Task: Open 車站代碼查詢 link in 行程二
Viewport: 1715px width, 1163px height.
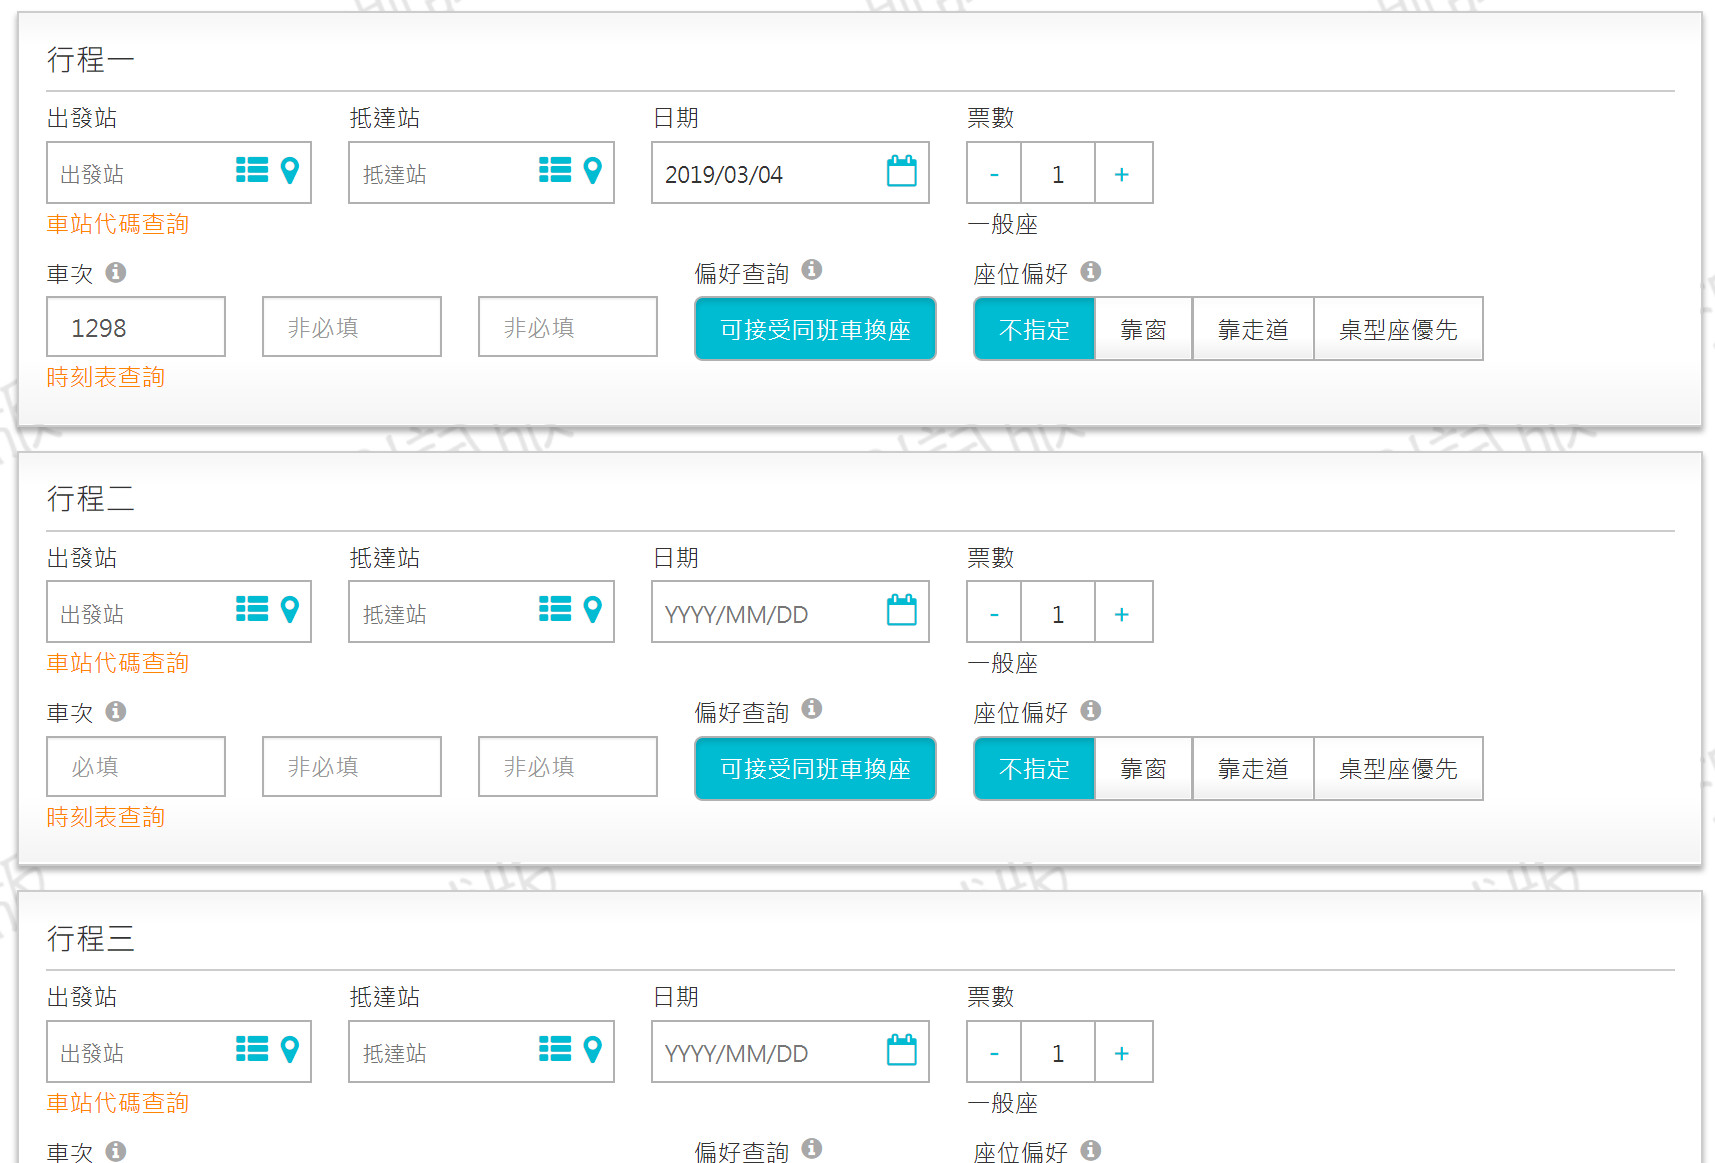Action: 118,663
